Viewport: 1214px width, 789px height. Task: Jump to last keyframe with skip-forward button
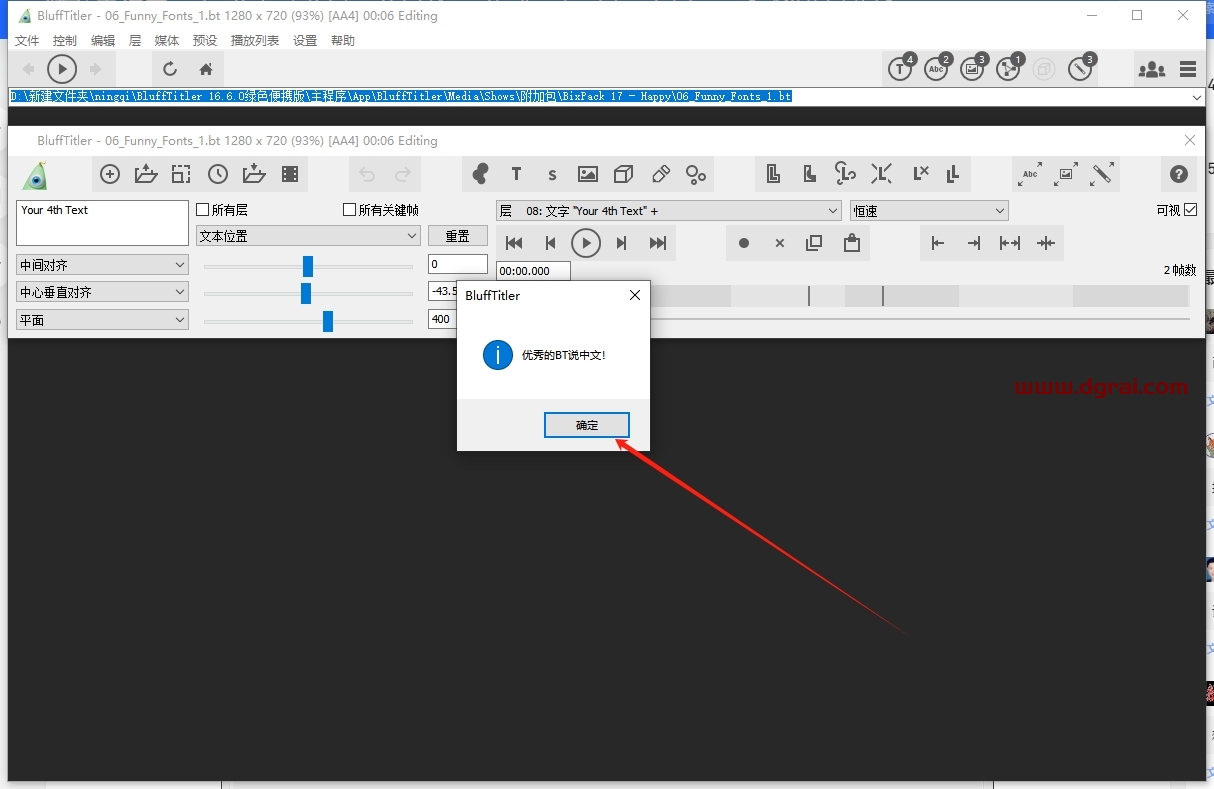tap(658, 243)
